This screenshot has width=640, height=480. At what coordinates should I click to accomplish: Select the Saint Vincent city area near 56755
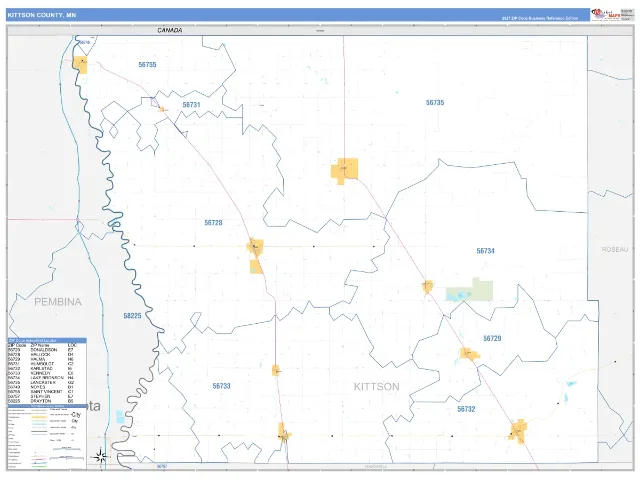coord(80,64)
